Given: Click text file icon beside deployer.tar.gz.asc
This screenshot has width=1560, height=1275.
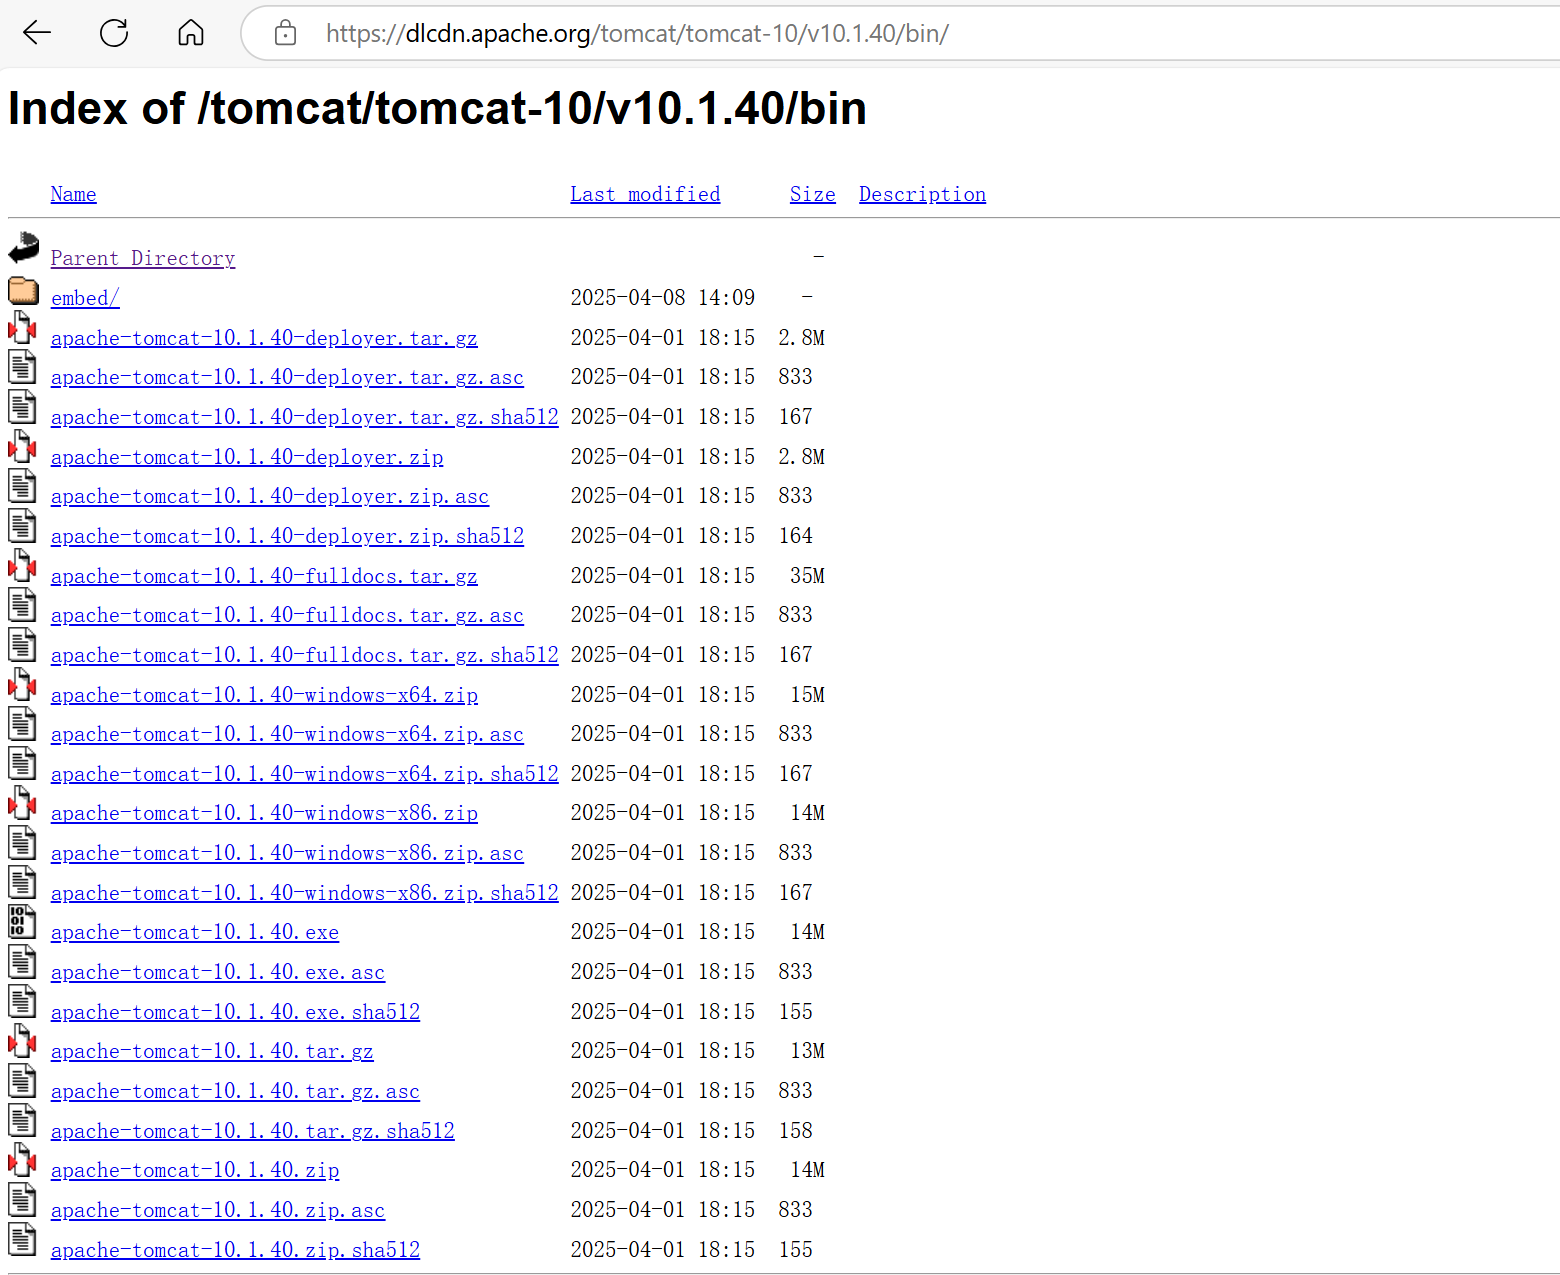Looking at the screenshot, I should point(23,367).
